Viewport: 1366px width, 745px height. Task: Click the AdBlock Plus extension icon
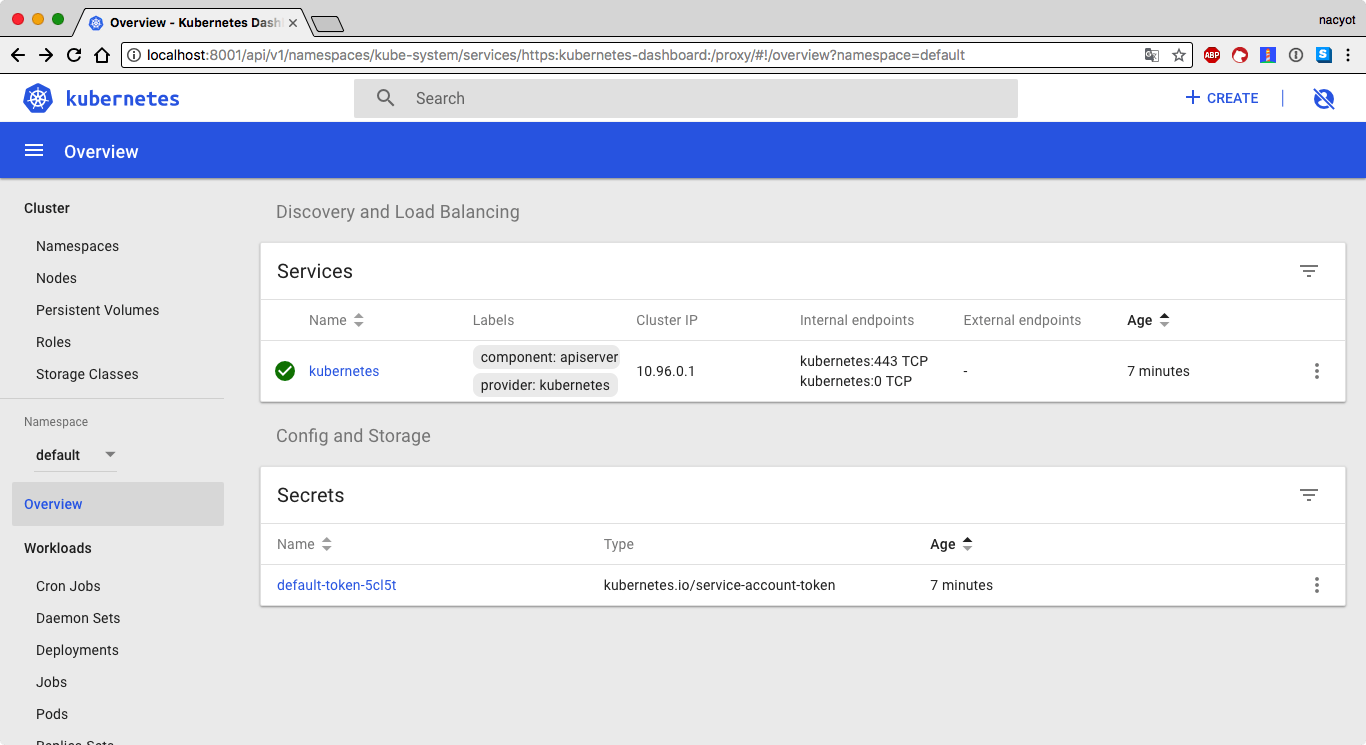(1212, 55)
